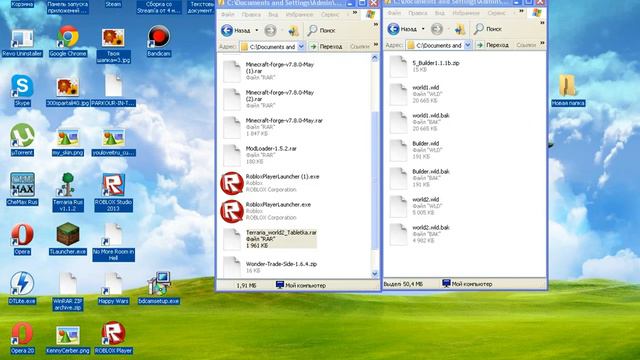This screenshot has width=640, height=360.
Task: Open the ROBLOX Player desktop shortcut
Action: pos(113,338)
